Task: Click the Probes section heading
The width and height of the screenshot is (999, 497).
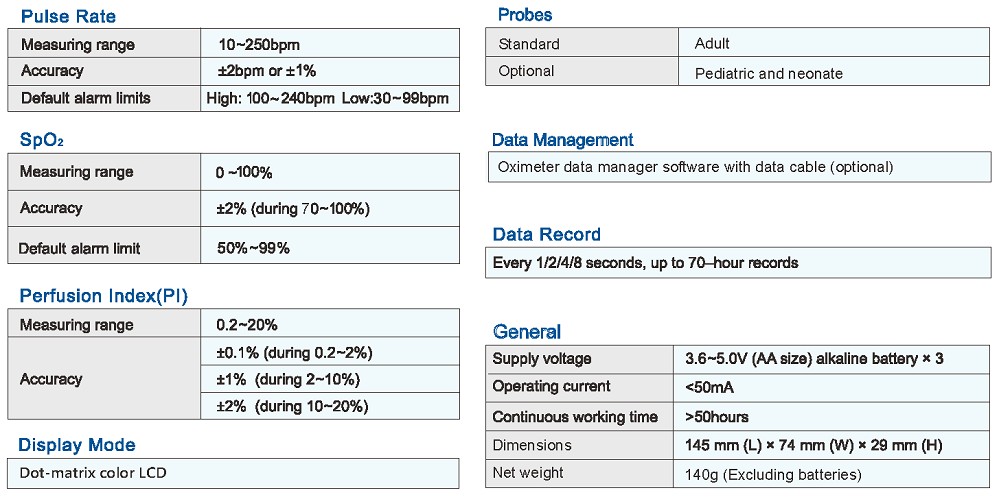Action: (x=525, y=15)
